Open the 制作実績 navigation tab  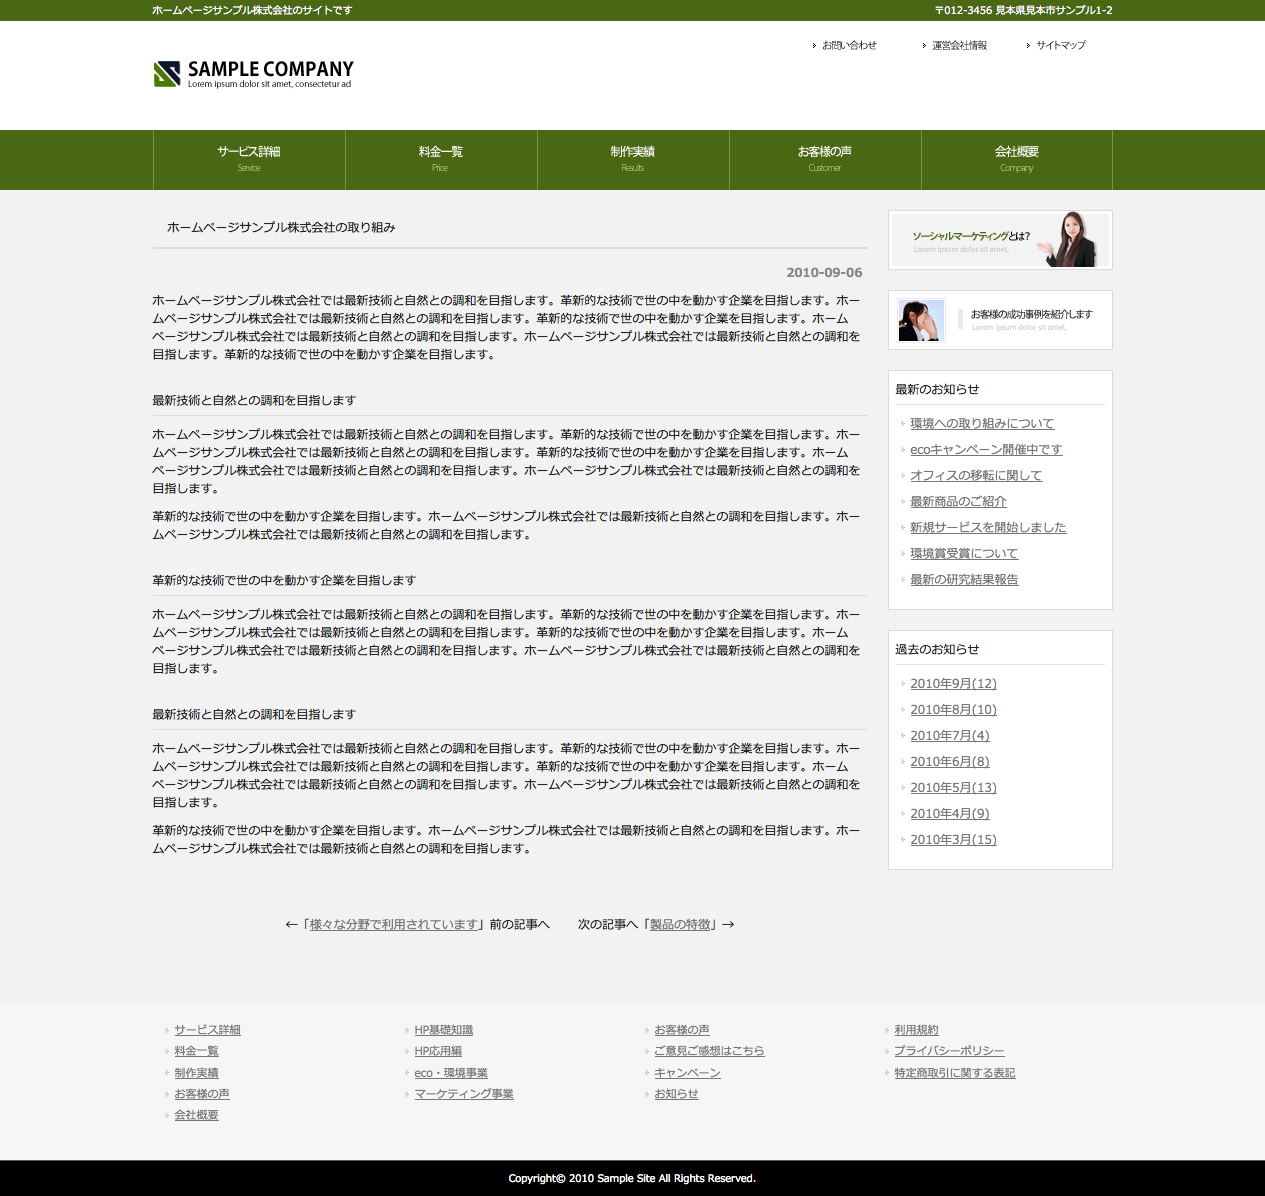(633, 159)
